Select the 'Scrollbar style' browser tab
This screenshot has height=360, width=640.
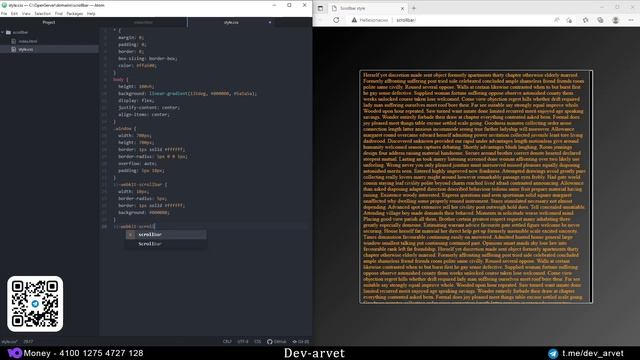coord(368,8)
